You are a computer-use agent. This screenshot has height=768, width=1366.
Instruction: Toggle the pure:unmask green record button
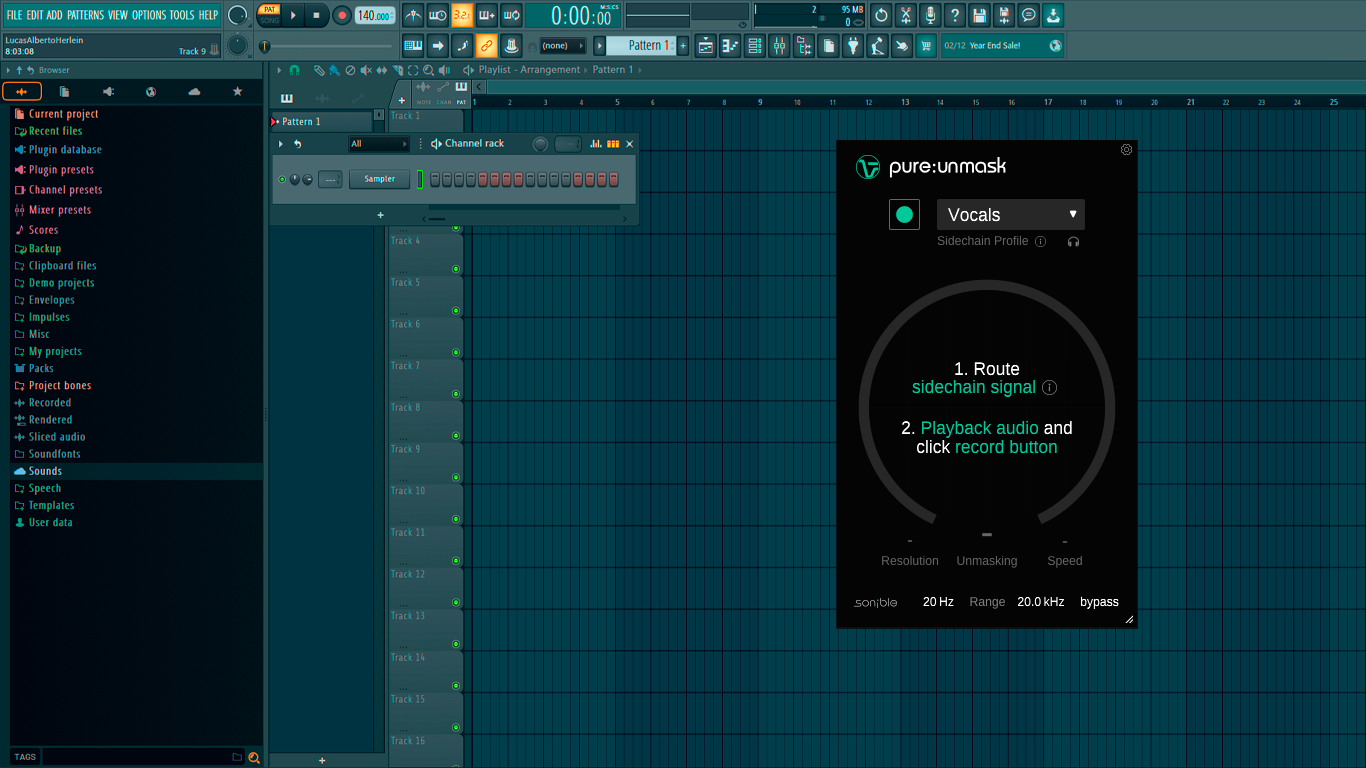tap(904, 215)
